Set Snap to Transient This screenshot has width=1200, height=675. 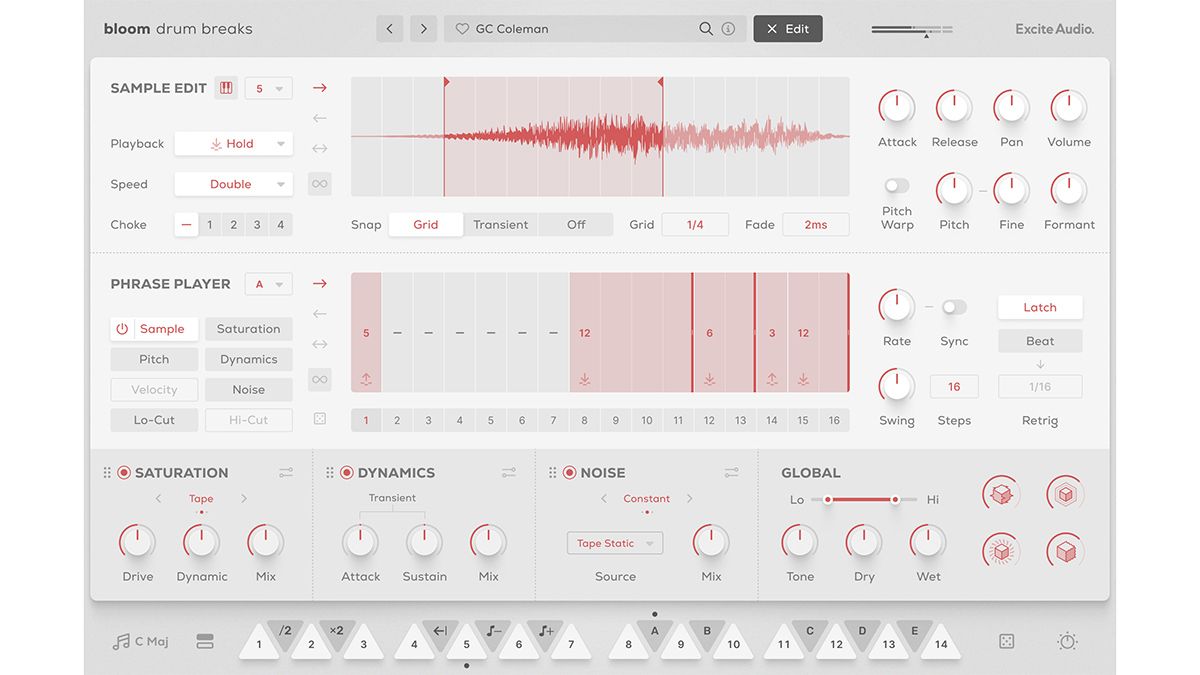501,225
